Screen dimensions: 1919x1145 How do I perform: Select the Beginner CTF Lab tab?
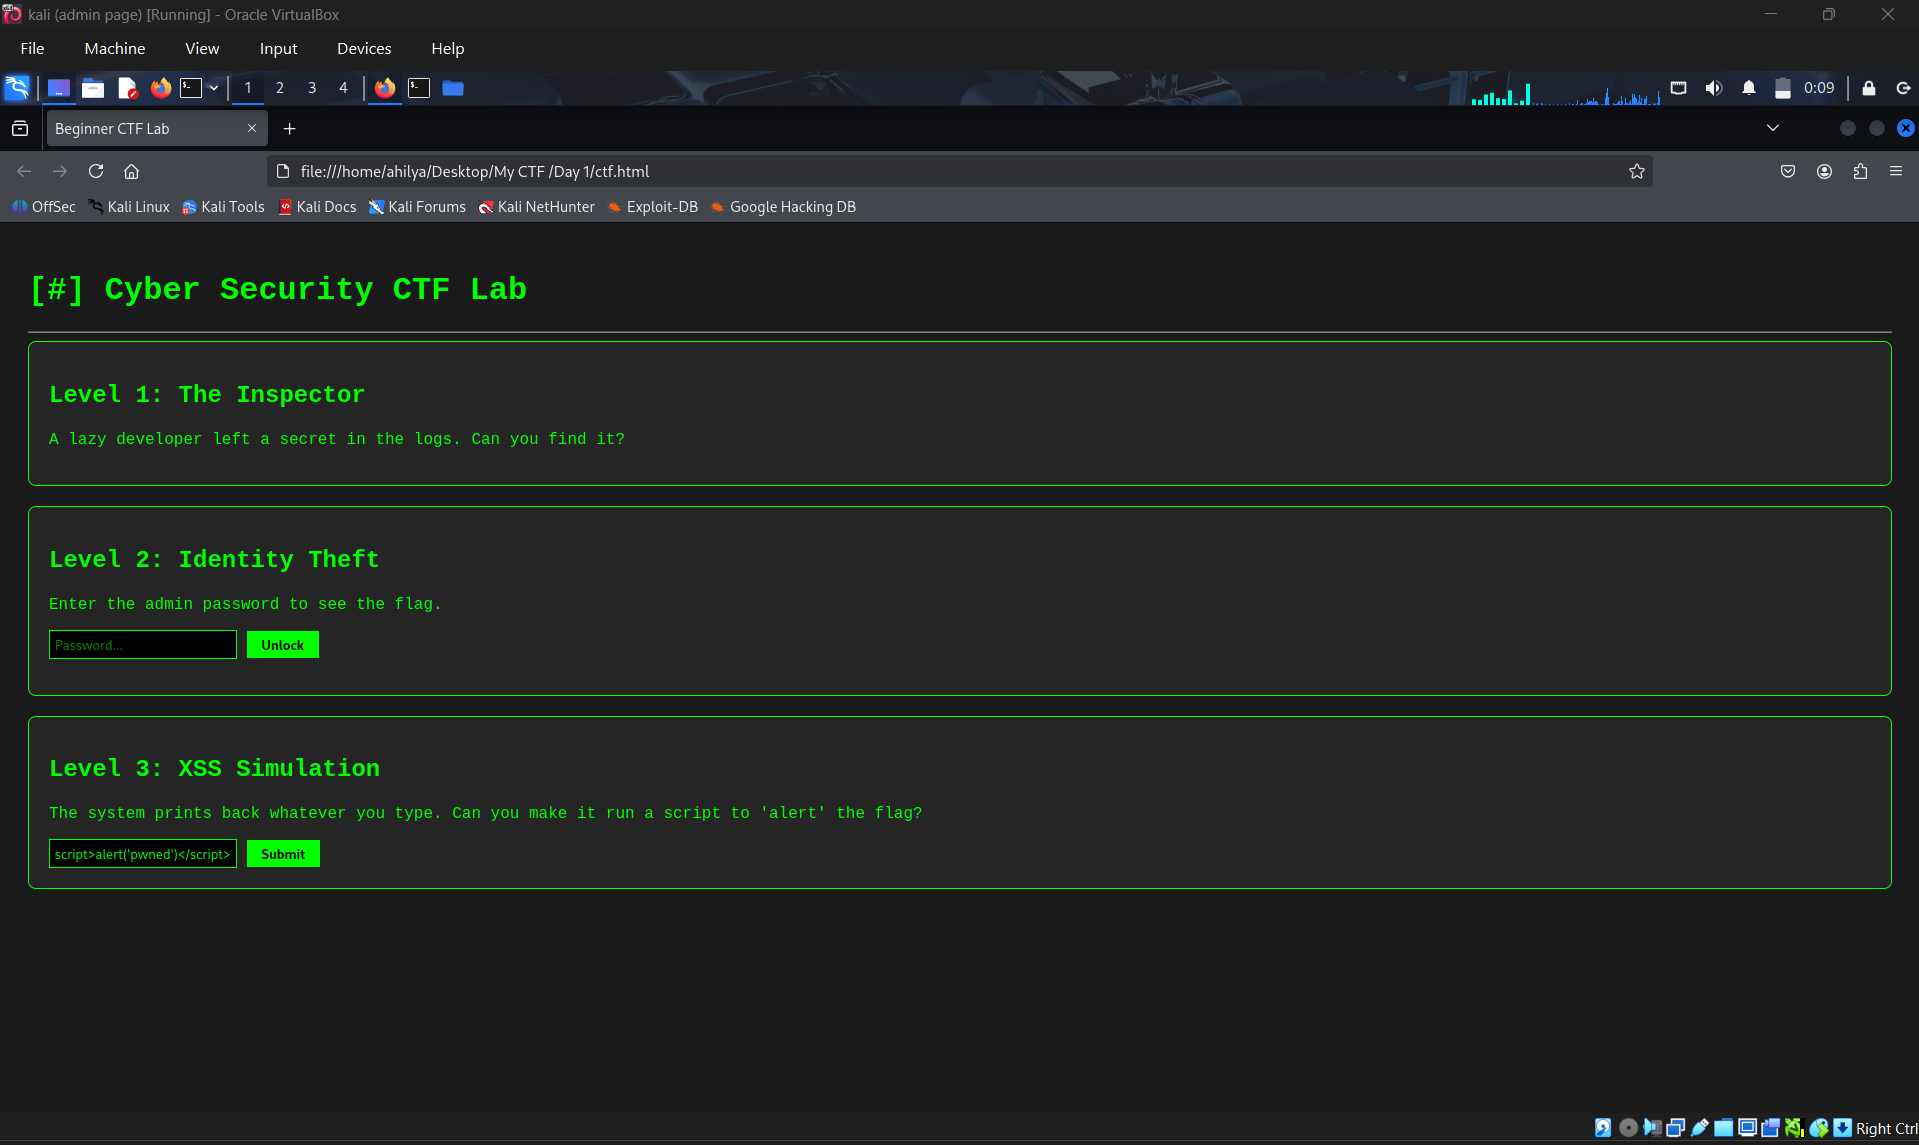click(x=150, y=129)
